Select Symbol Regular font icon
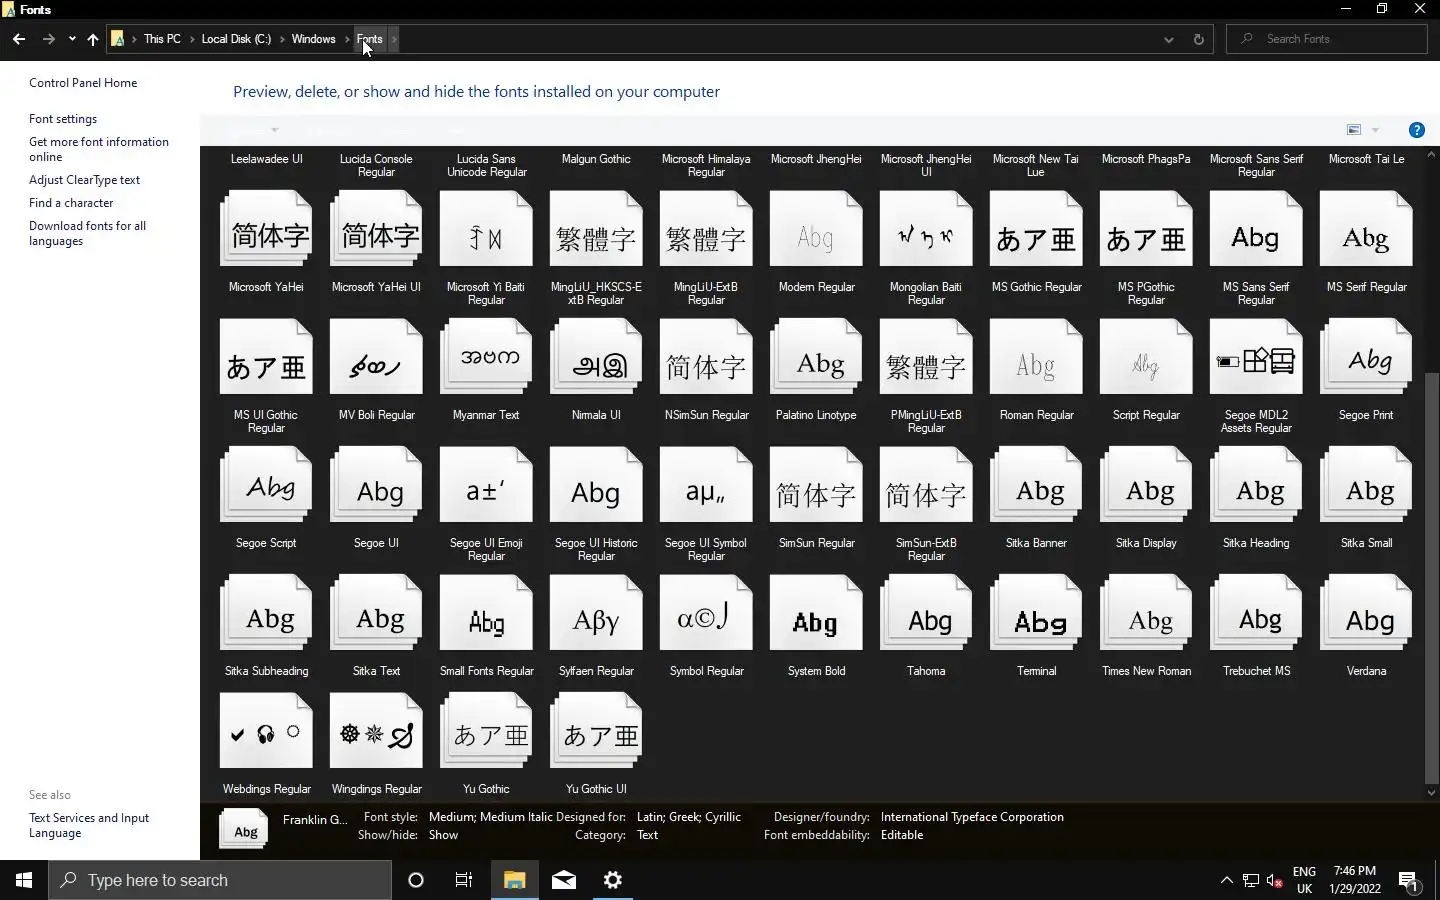 tap(706, 613)
